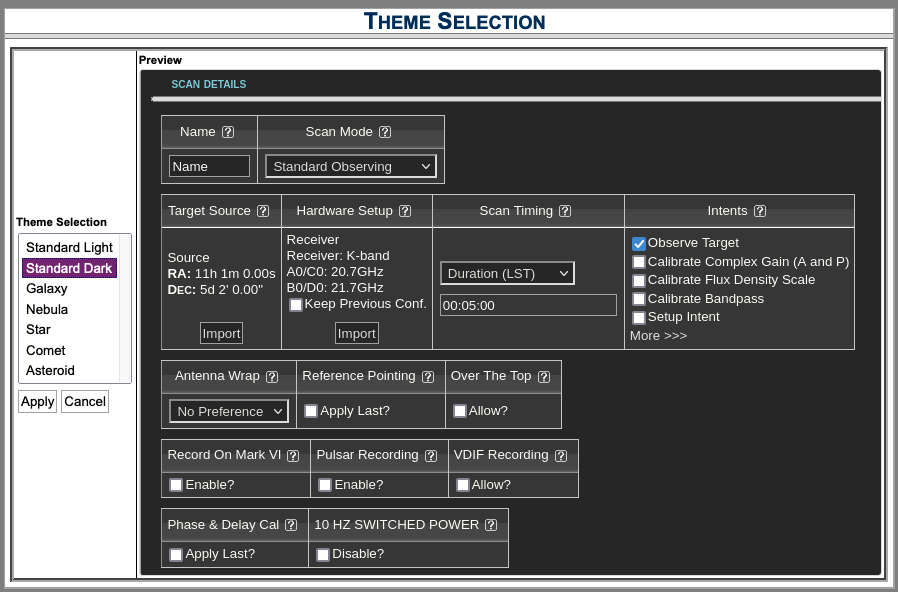This screenshot has width=898, height=592.
Task: Open the Duration (LST) dropdown
Action: point(507,272)
